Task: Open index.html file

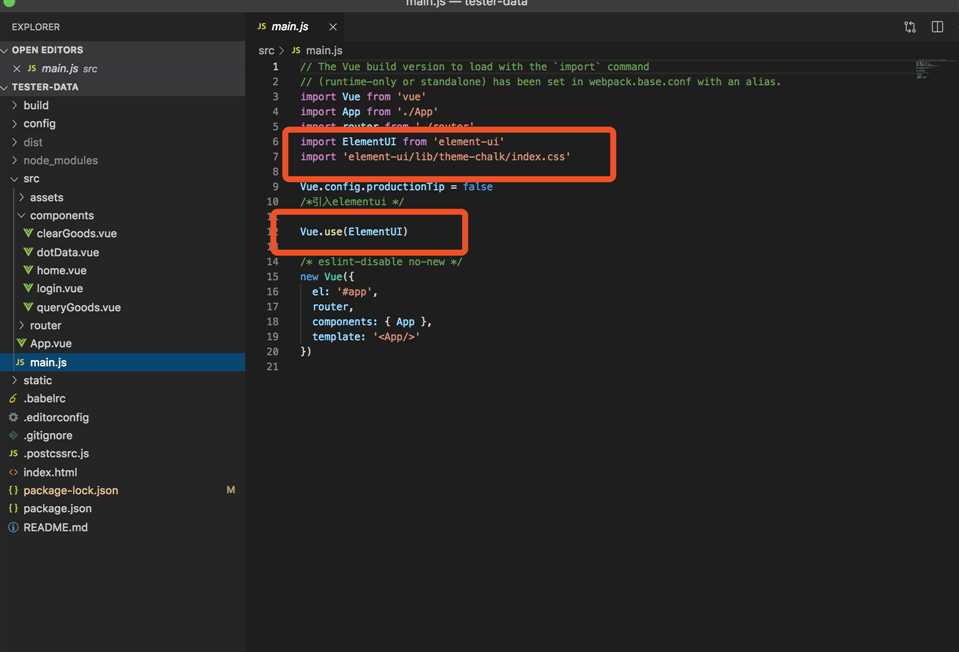Action: pyautogui.click(x=122, y=472)
